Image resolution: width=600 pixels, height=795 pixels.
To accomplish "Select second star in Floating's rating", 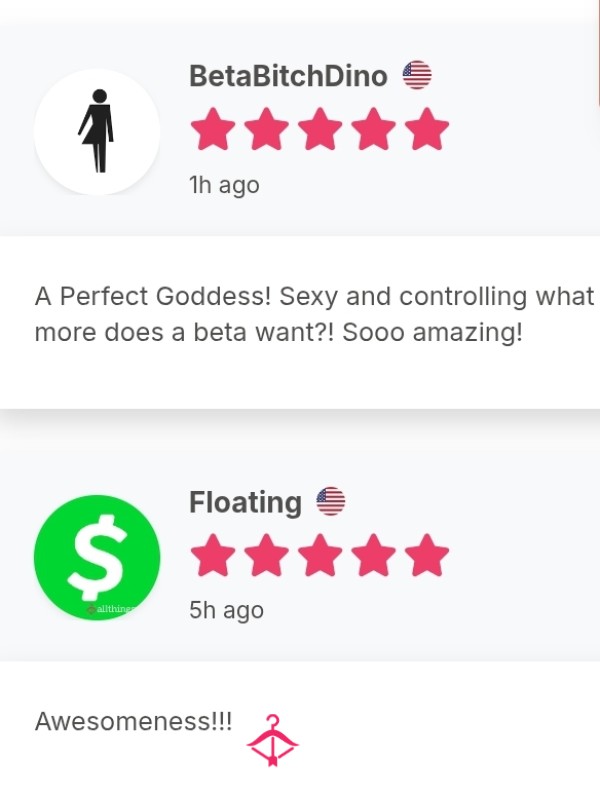I will (x=266, y=555).
